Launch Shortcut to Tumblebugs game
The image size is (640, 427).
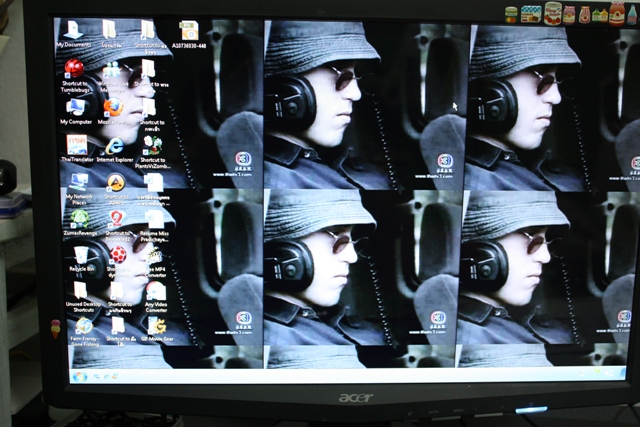pyautogui.click(x=75, y=77)
